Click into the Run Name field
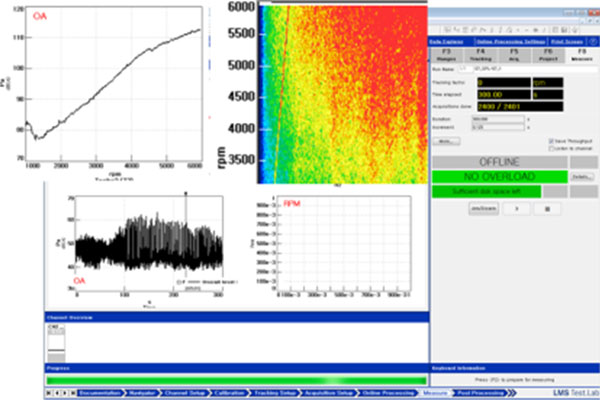Screen dimensions: 600x400 pyautogui.click(x=535, y=69)
